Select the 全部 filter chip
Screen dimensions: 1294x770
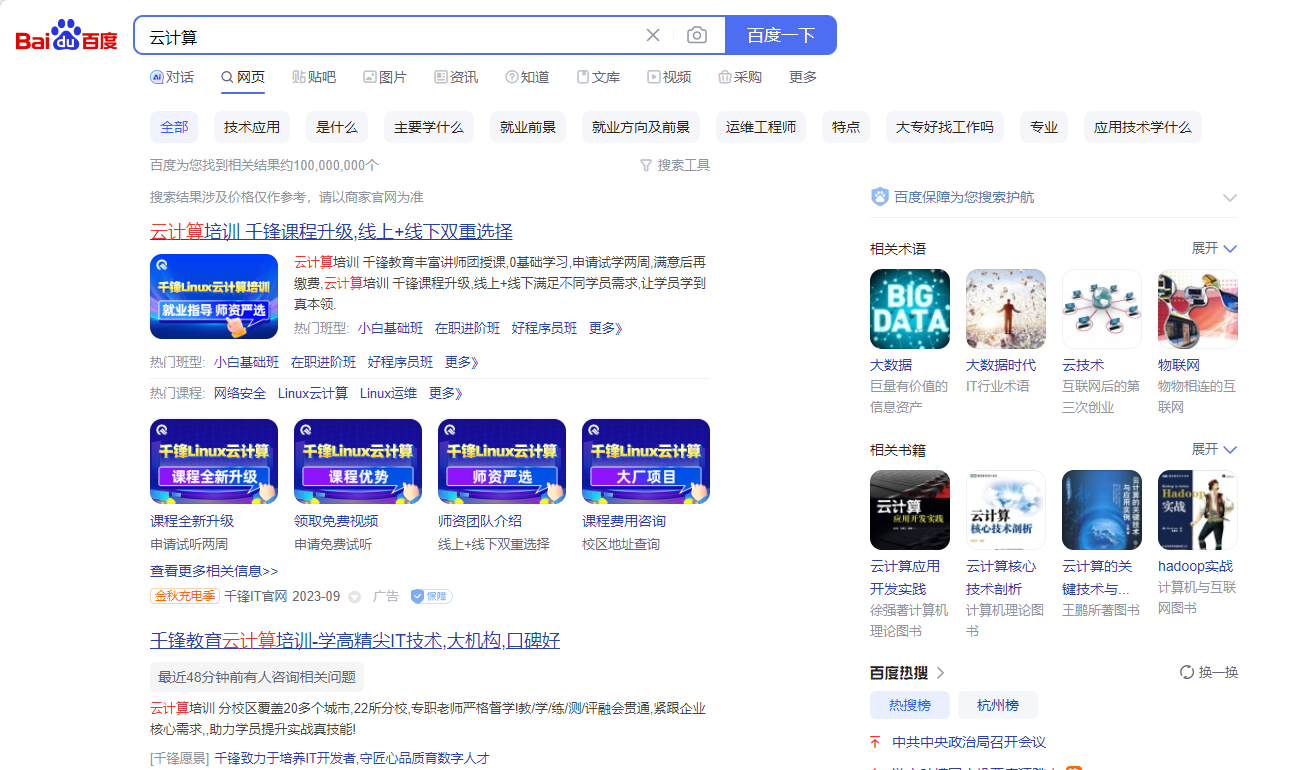click(174, 127)
